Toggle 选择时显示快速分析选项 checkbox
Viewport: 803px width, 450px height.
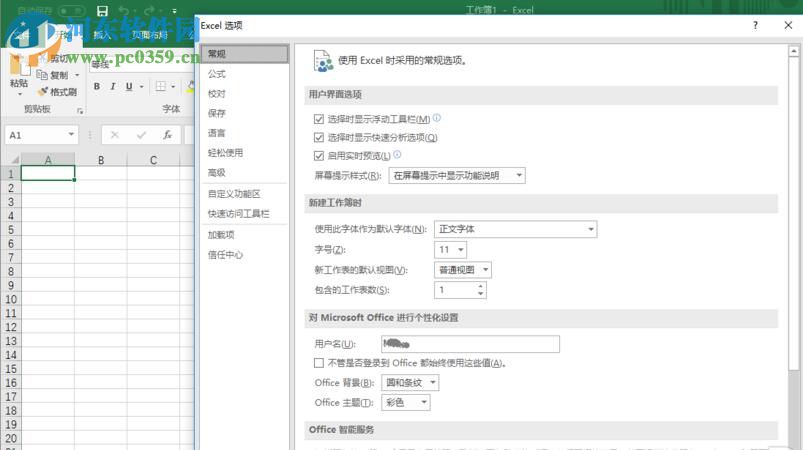coord(319,138)
